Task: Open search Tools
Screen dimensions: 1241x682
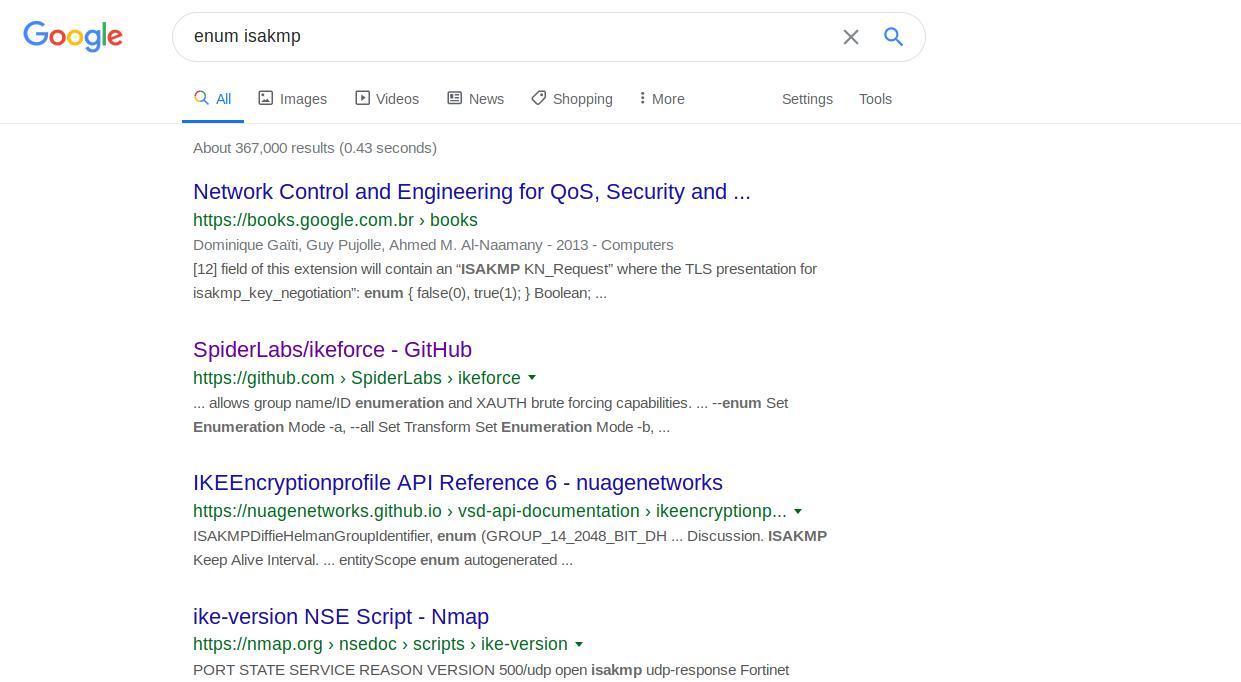Action: [875, 99]
